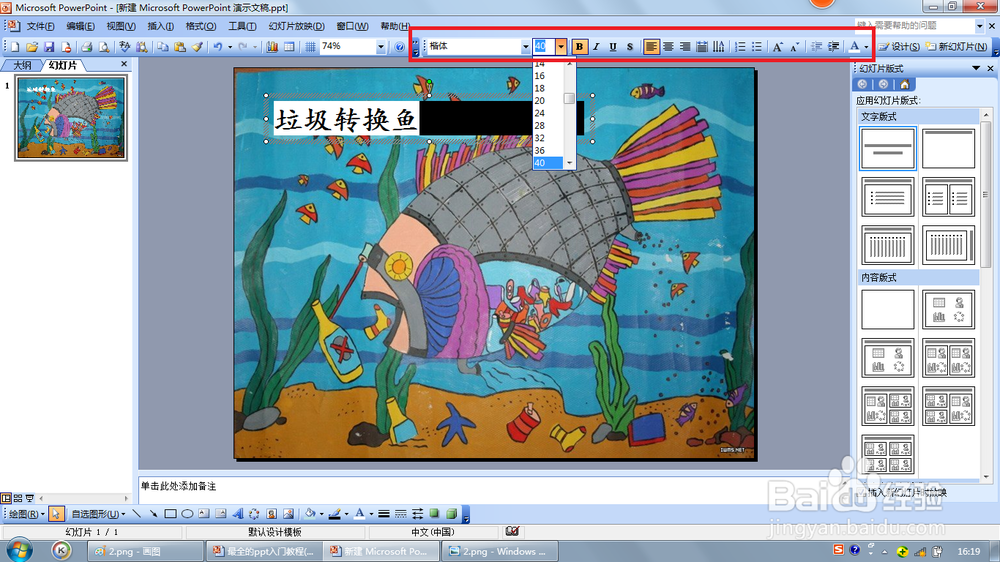This screenshot has height=562, width=1000.
Task: Insert a text box from drawing toolbar
Action: coord(203,514)
